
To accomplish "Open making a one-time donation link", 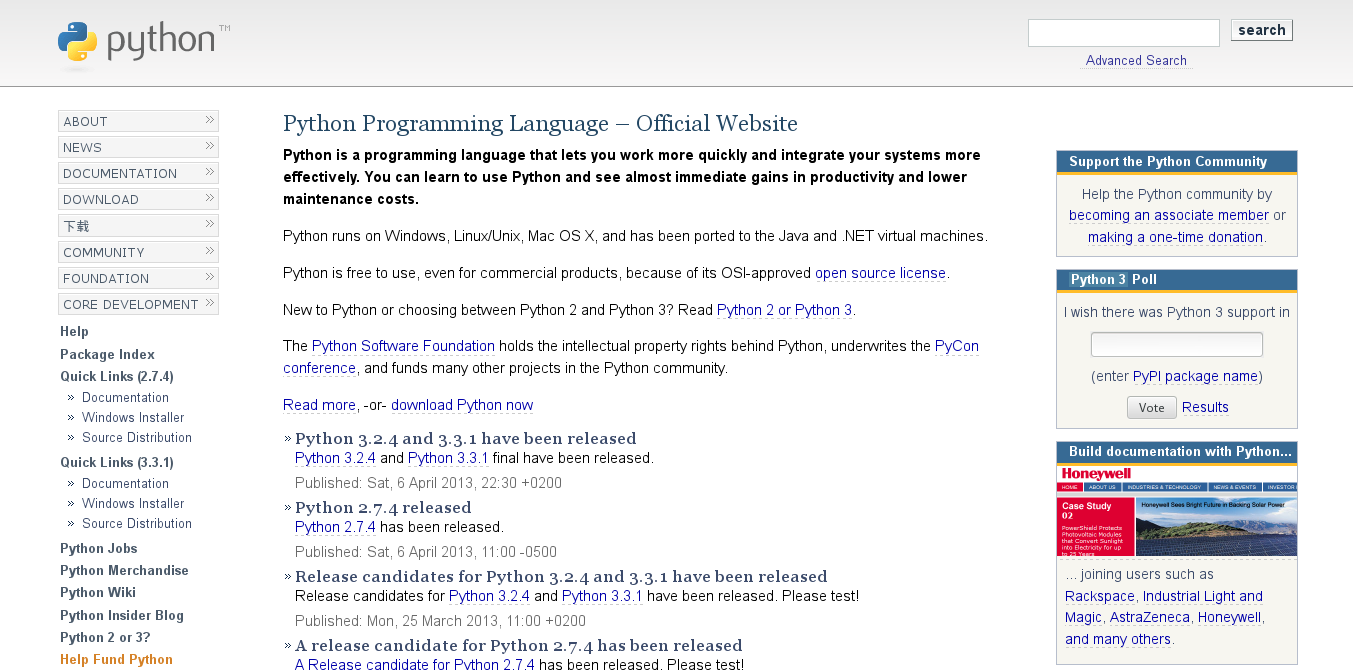I will pos(1175,237).
